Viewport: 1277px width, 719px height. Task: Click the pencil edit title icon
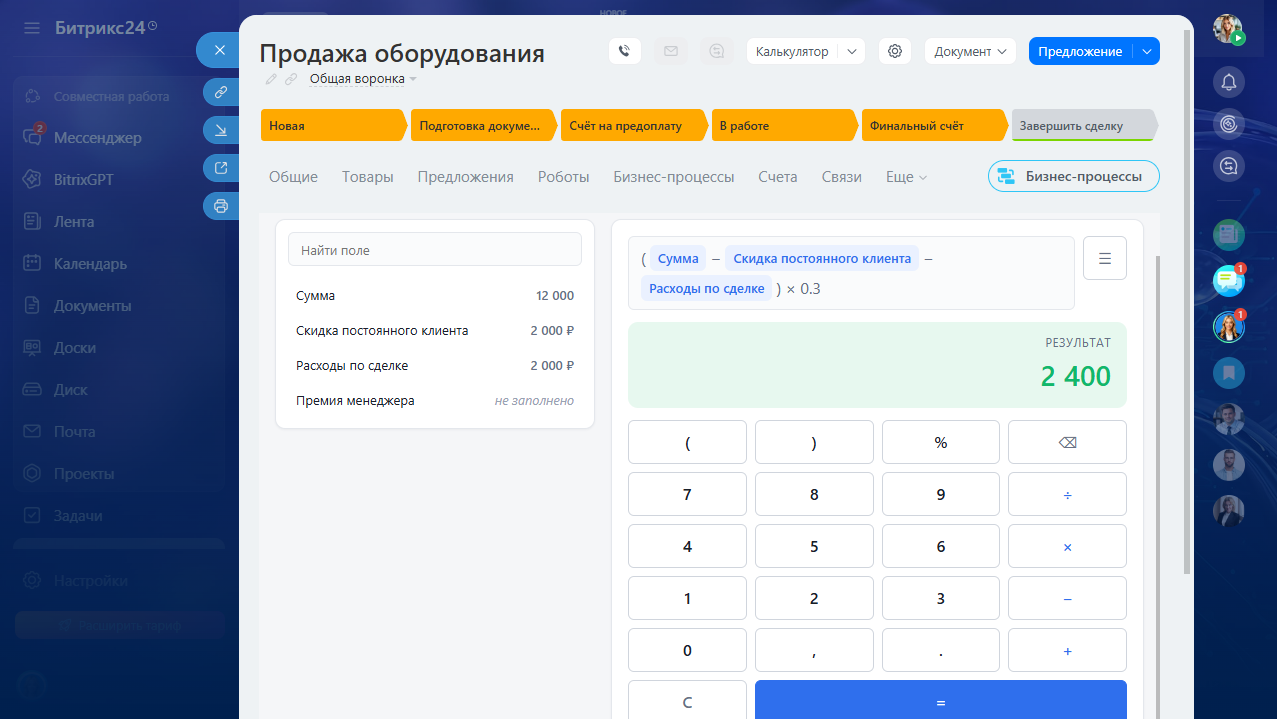pos(271,79)
